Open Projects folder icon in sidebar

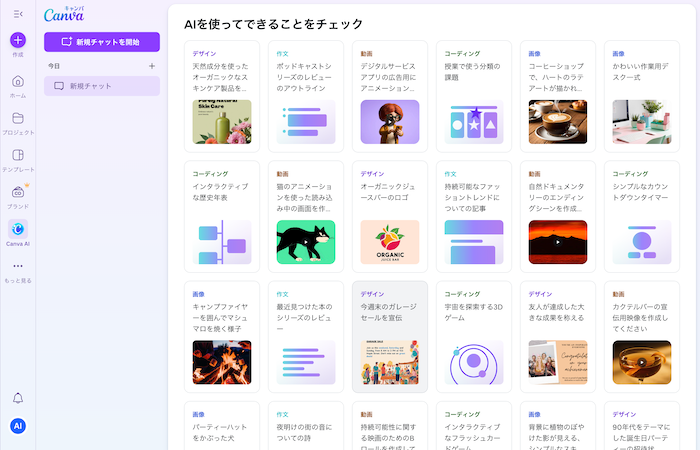(x=18, y=118)
